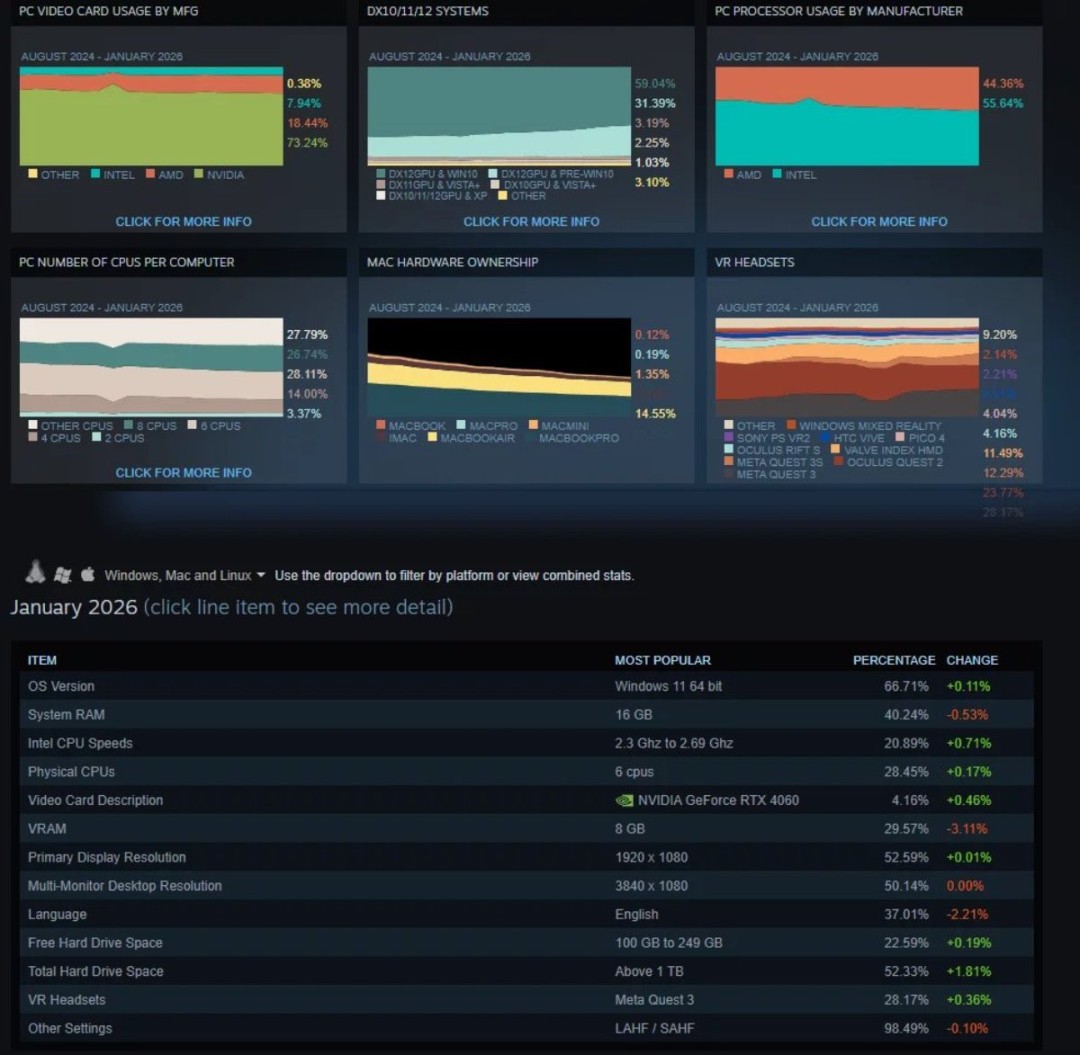Screen dimensions: 1080x1055
Task: Expand the System RAM line item
Action: coord(66,715)
